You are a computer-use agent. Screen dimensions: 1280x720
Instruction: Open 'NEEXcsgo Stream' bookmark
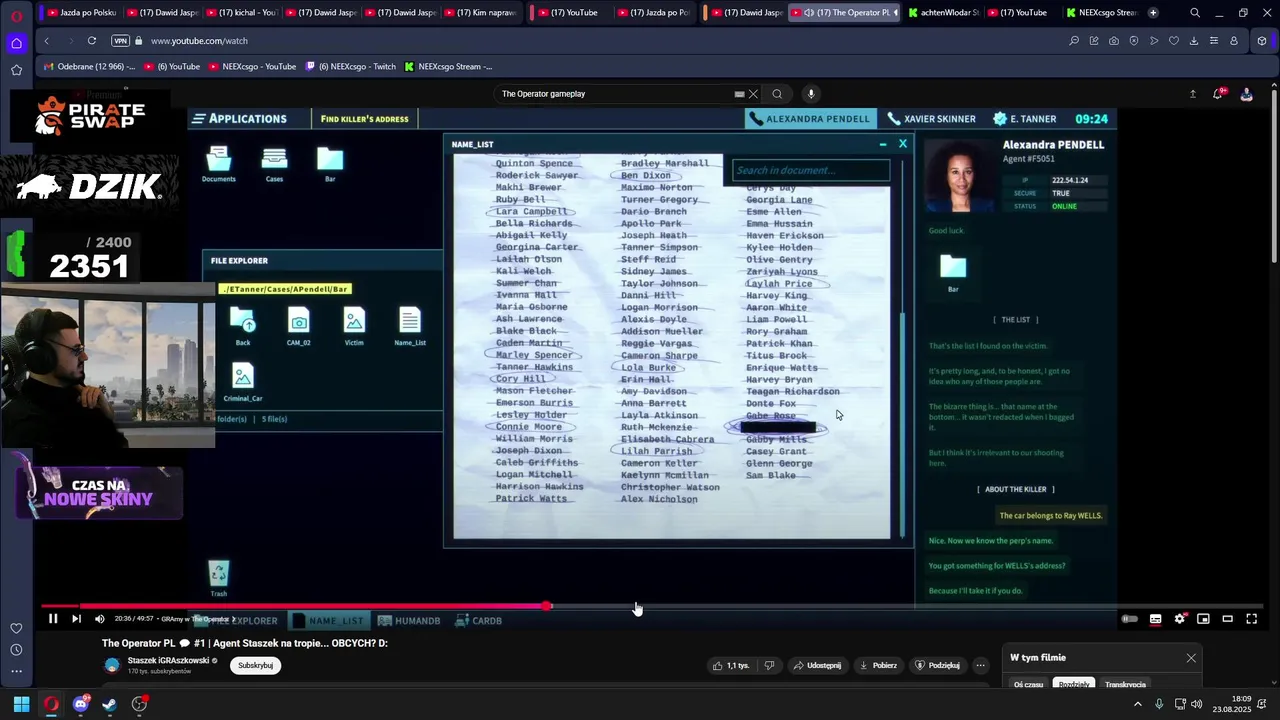[x=448, y=67]
